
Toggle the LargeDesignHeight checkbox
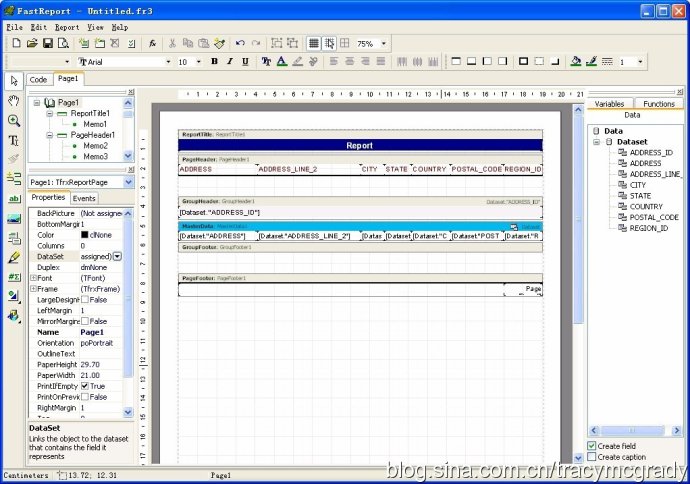85,300
